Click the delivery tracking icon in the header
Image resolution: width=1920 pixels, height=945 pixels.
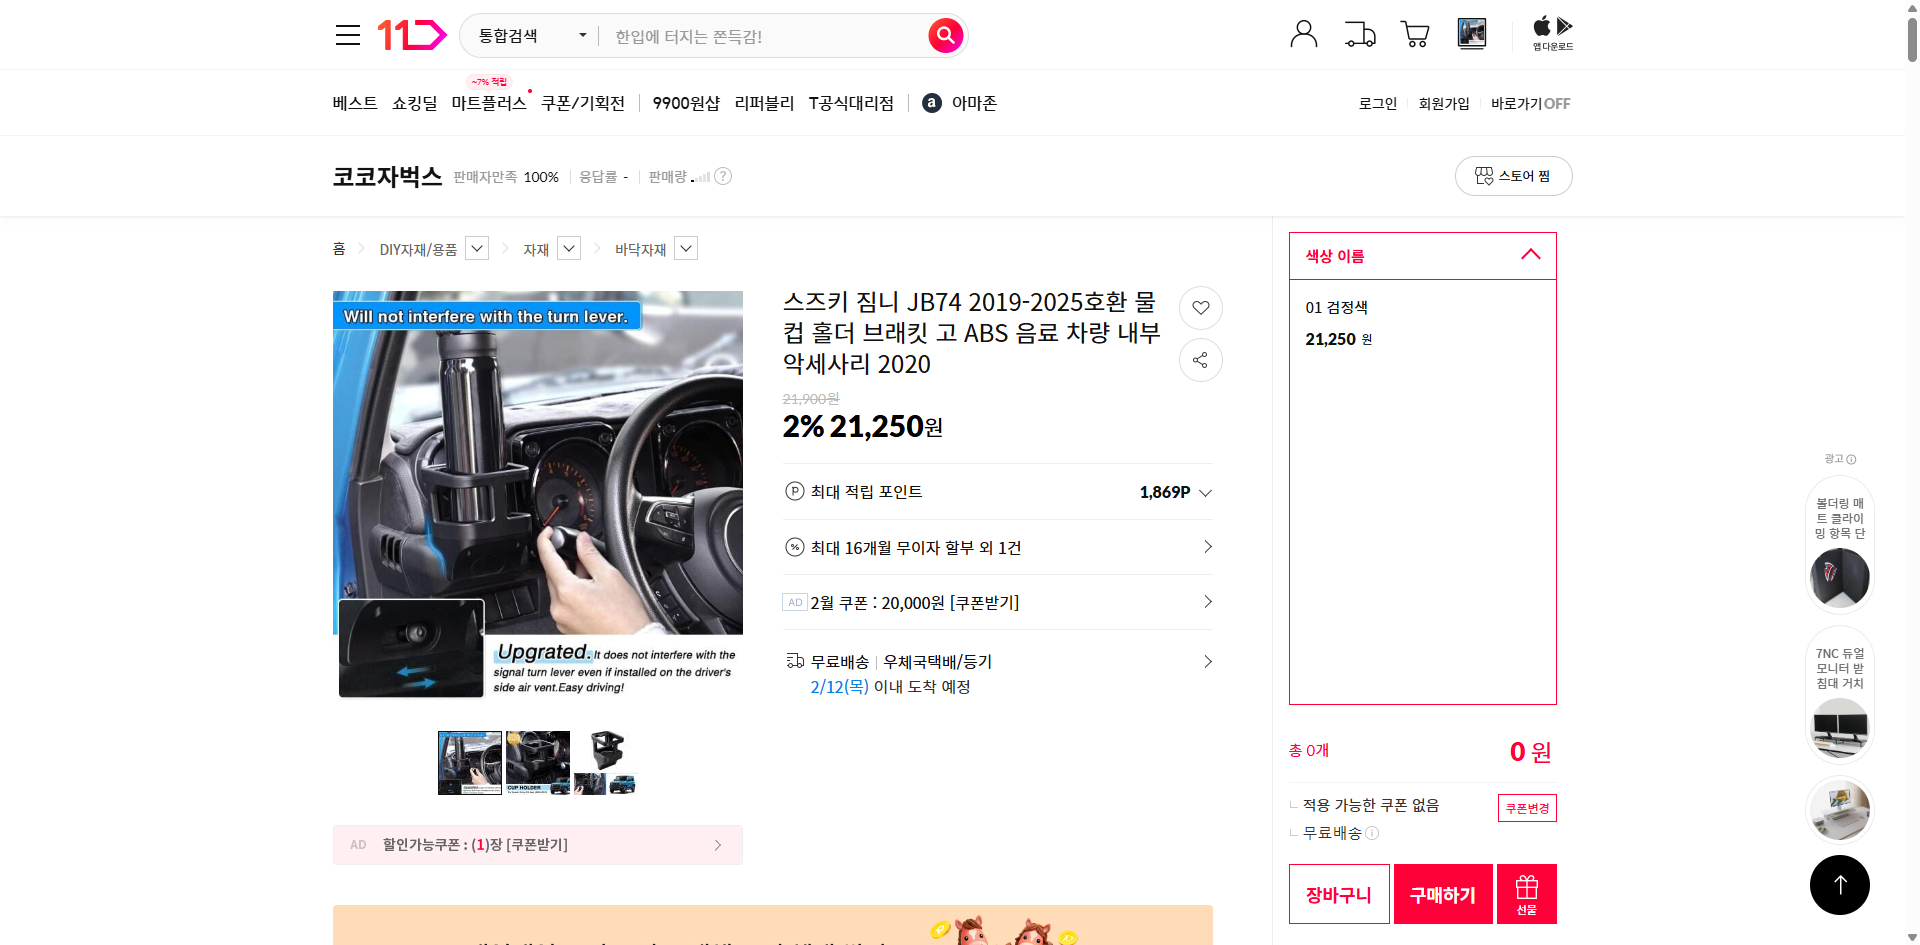click(x=1359, y=33)
